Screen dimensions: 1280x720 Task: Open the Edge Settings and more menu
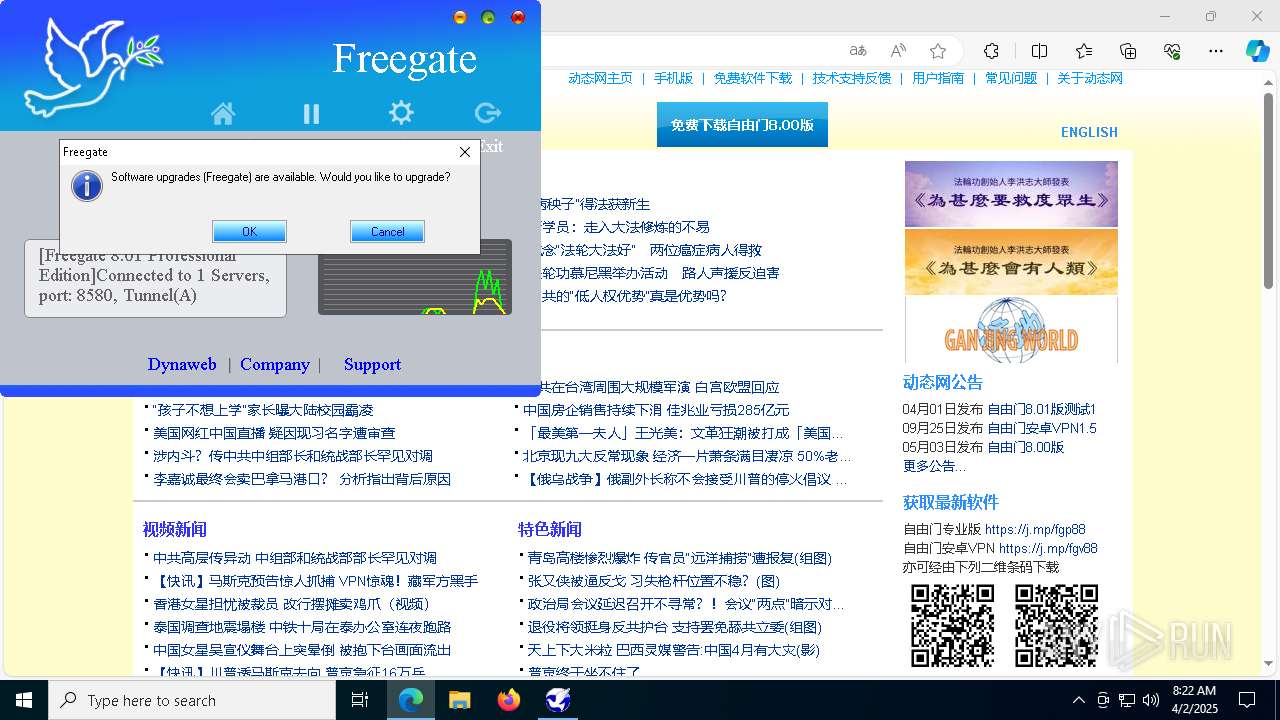tap(1216, 51)
